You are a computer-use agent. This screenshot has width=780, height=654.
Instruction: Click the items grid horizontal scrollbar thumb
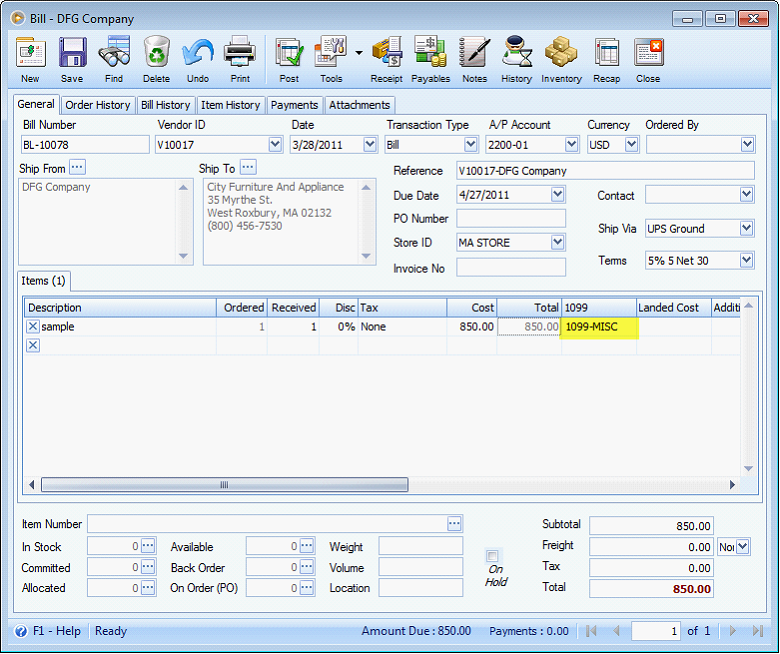225,484
